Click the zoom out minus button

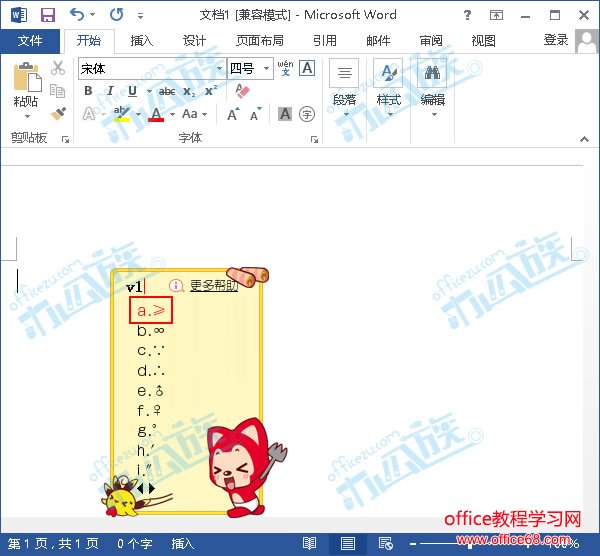tap(412, 543)
